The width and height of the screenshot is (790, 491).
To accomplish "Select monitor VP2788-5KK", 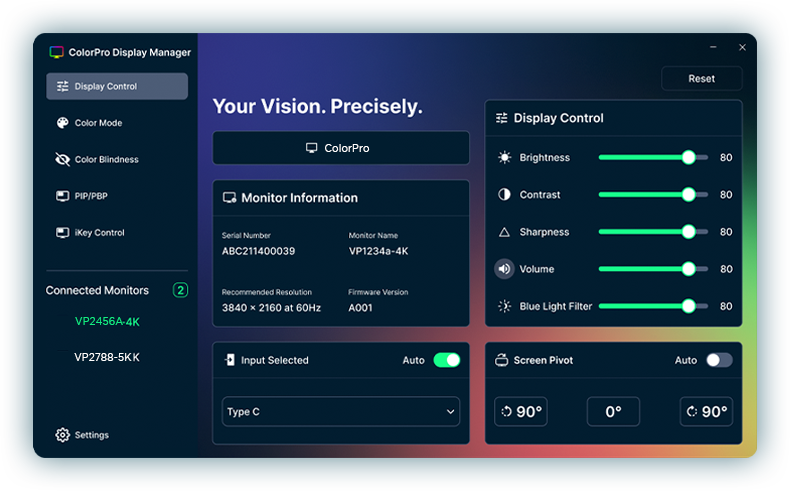I will 107,357.
